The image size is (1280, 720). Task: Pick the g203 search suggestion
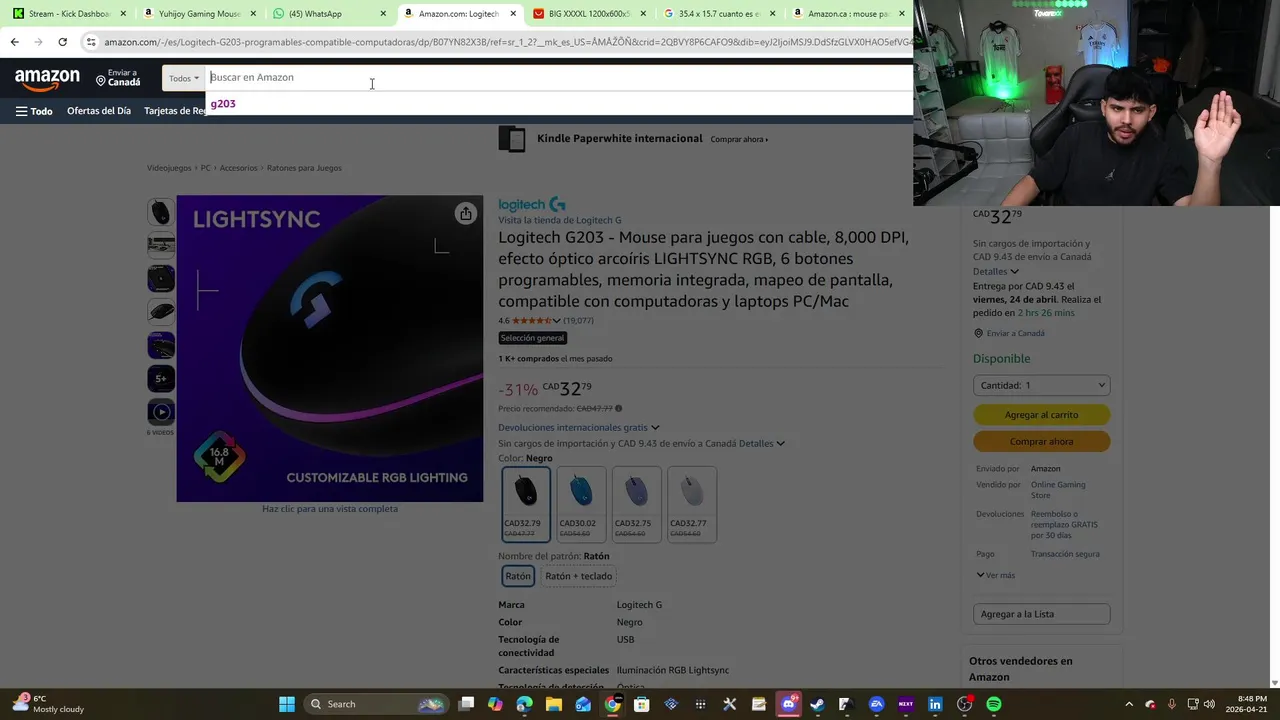coord(223,104)
